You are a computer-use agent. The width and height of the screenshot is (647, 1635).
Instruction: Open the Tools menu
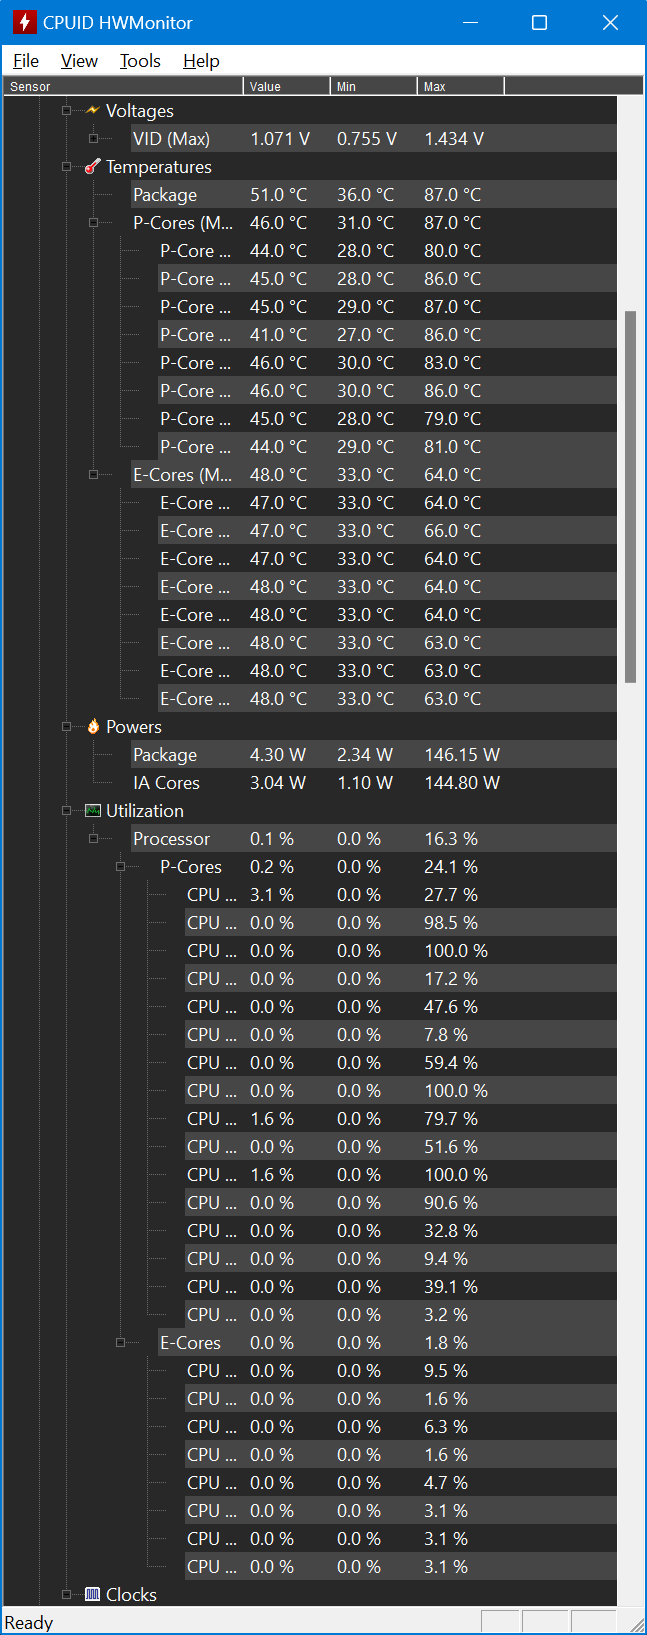[140, 61]
